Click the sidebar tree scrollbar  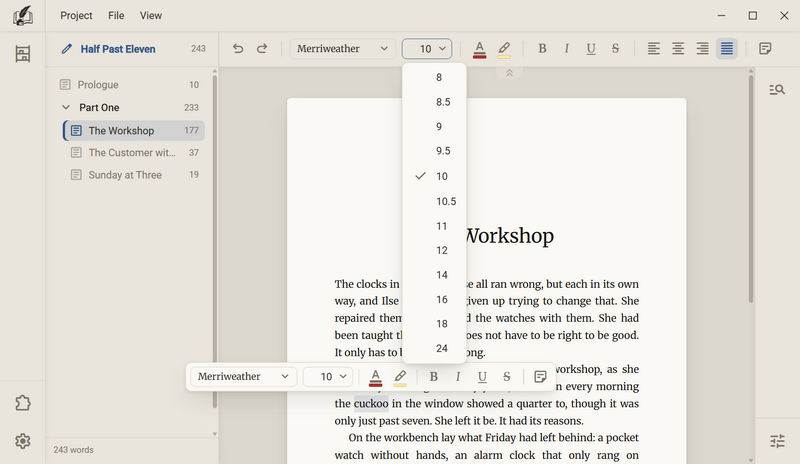click(215, 240)
